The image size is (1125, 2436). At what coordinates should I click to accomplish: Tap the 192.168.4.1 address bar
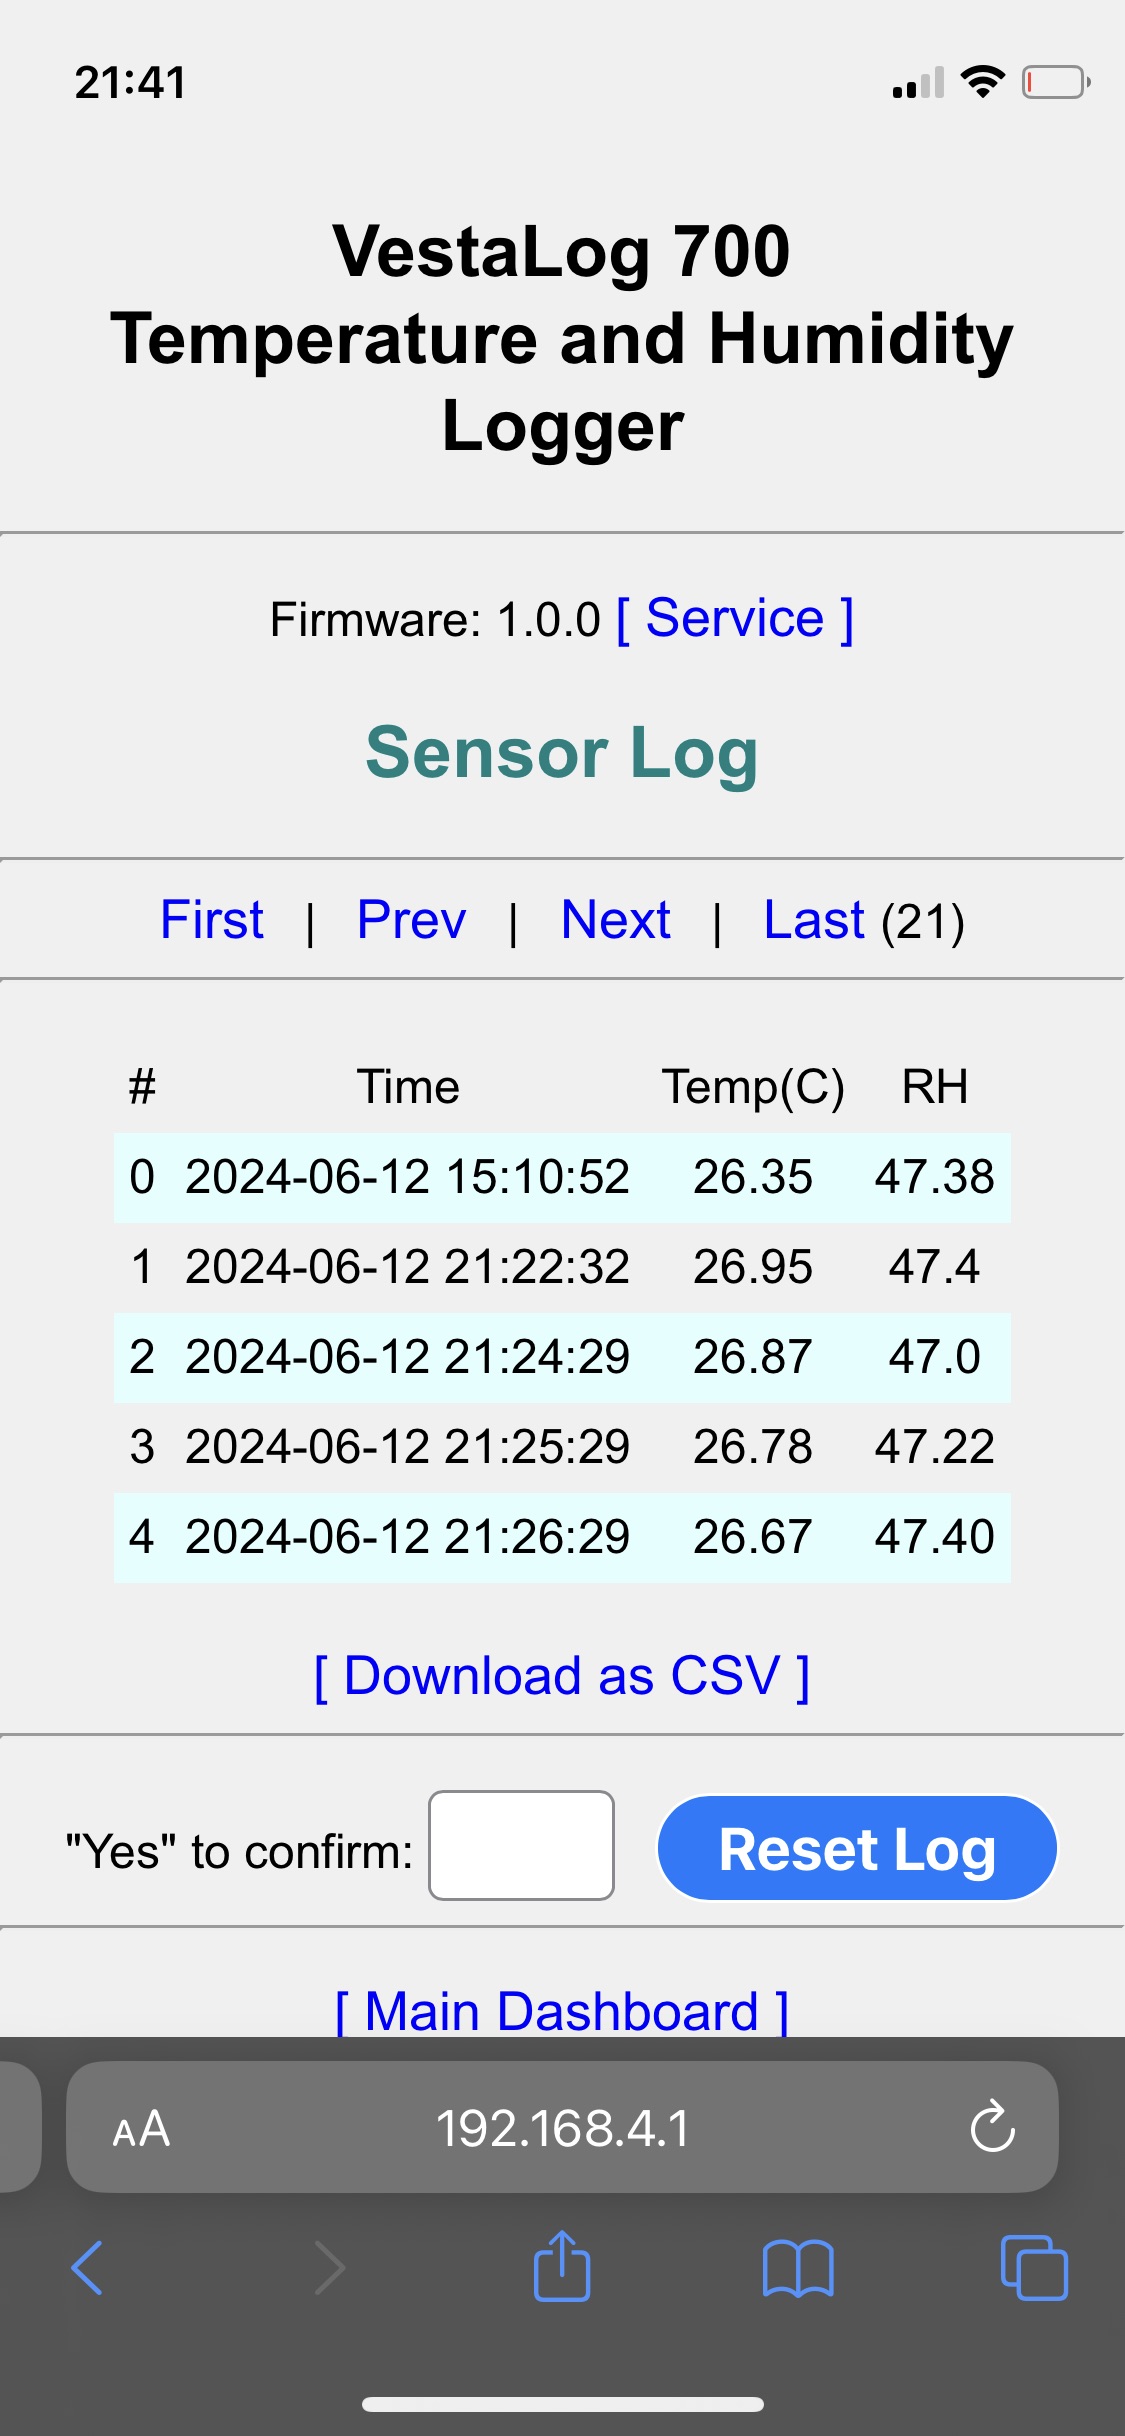562,2128
